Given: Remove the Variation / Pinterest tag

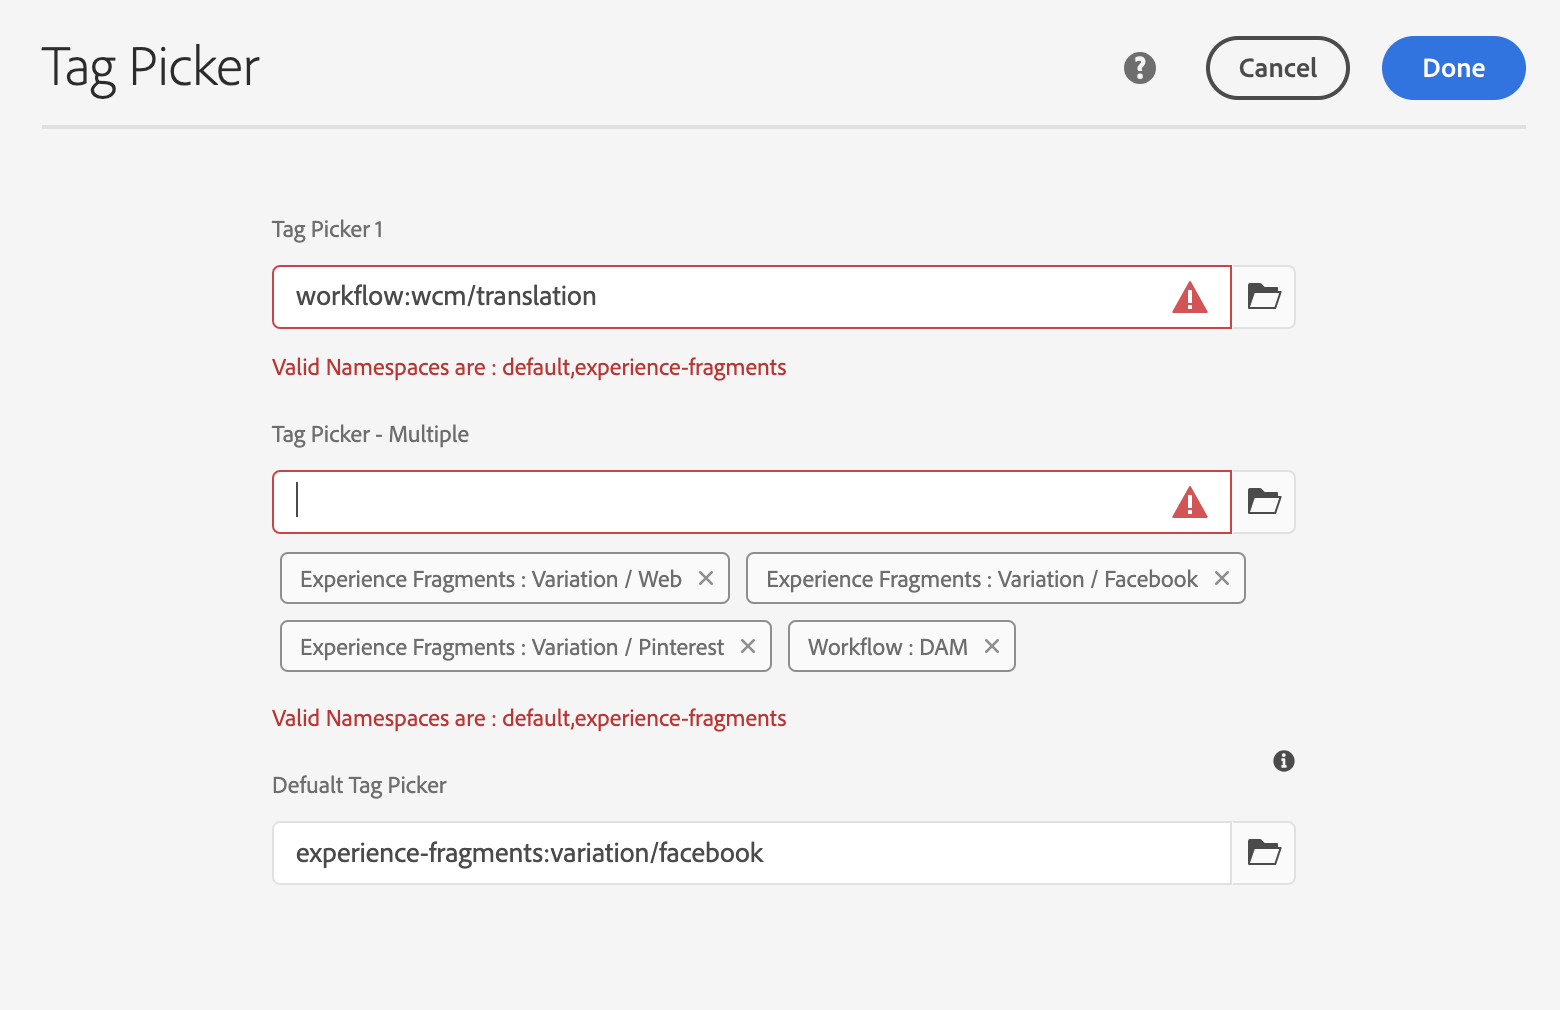Looking at the screenshot, I should [x=748, y=647].
